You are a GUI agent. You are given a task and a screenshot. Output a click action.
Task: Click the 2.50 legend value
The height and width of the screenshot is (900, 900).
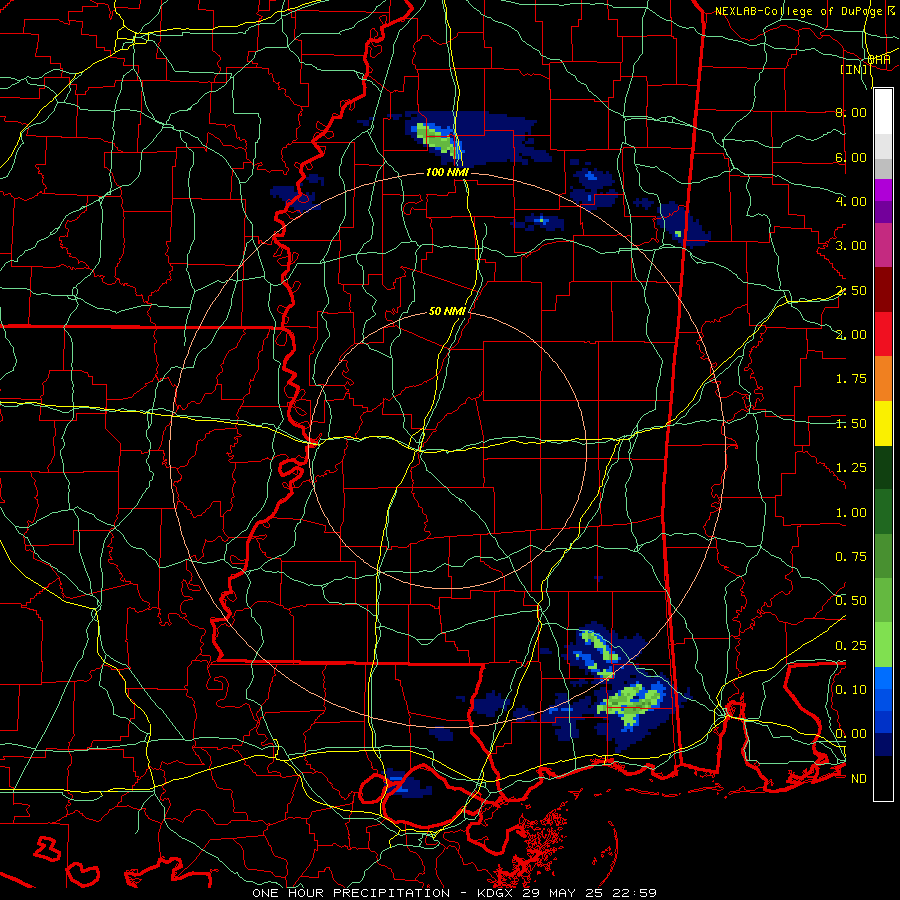[851, 290]
